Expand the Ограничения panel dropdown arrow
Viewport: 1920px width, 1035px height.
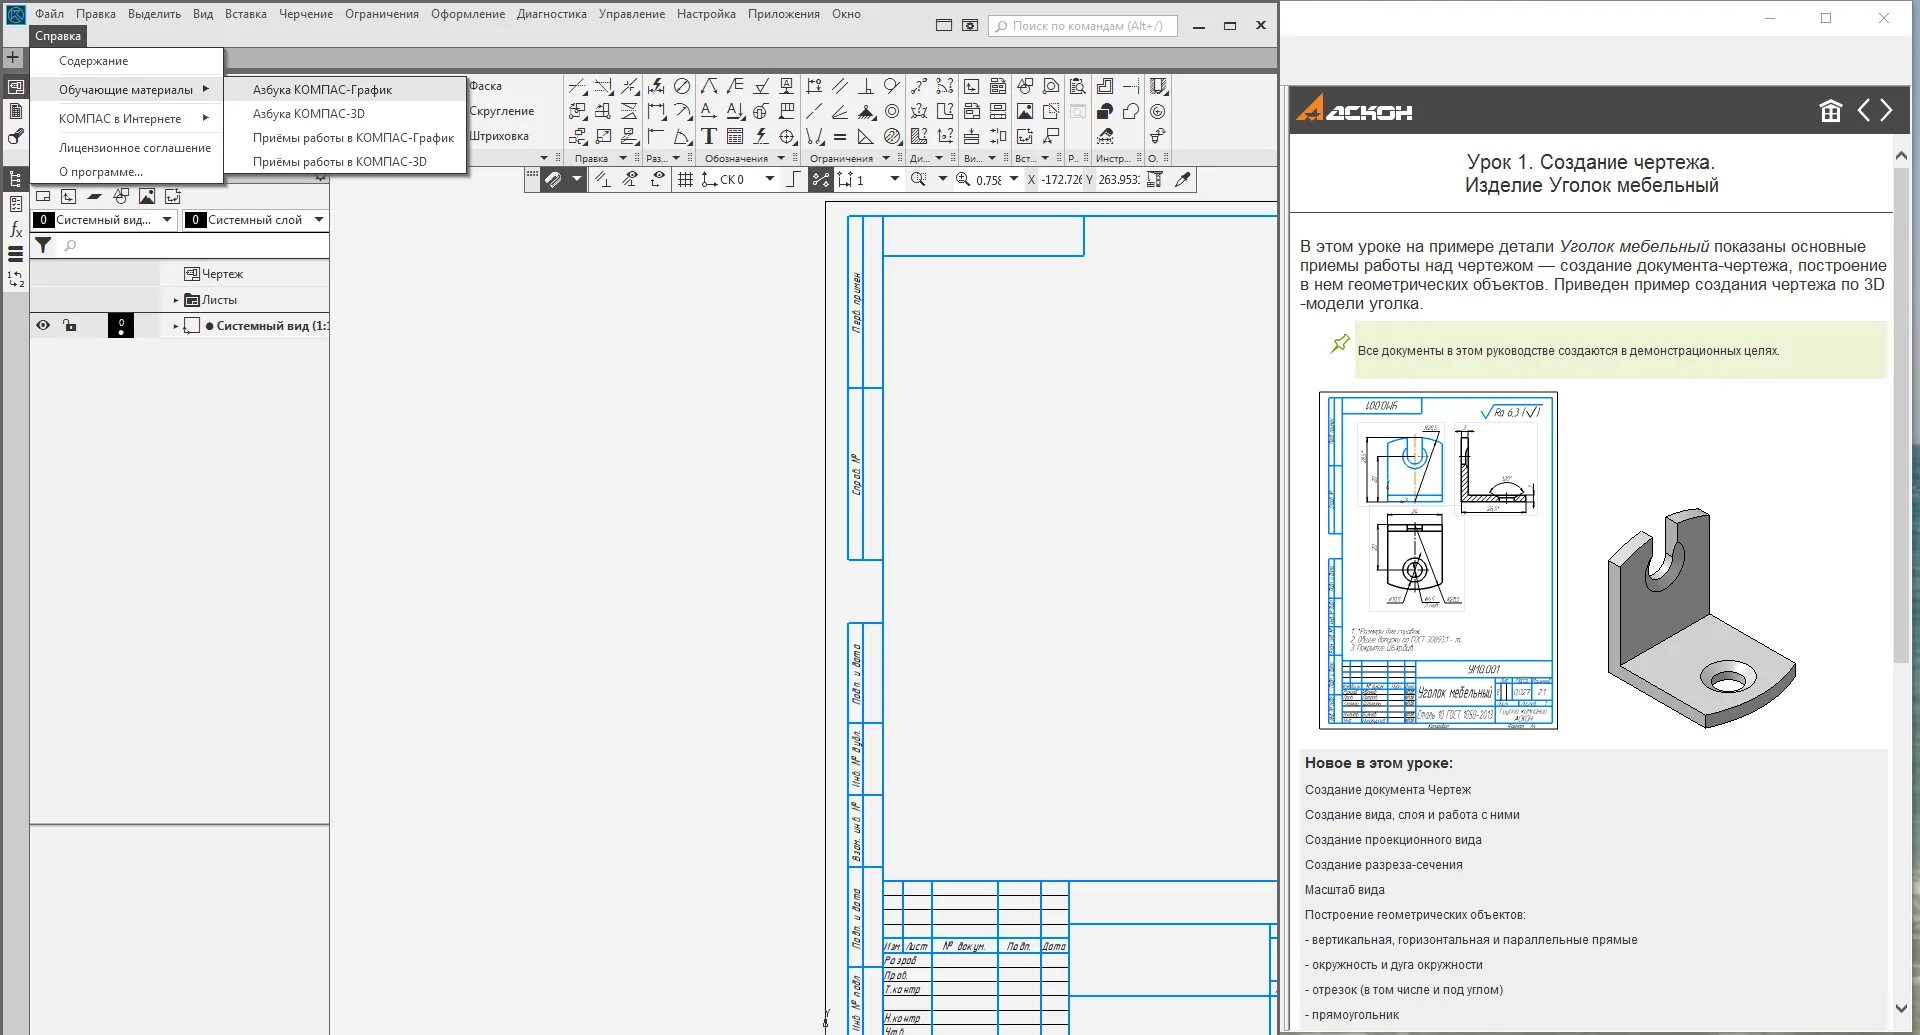886,158
